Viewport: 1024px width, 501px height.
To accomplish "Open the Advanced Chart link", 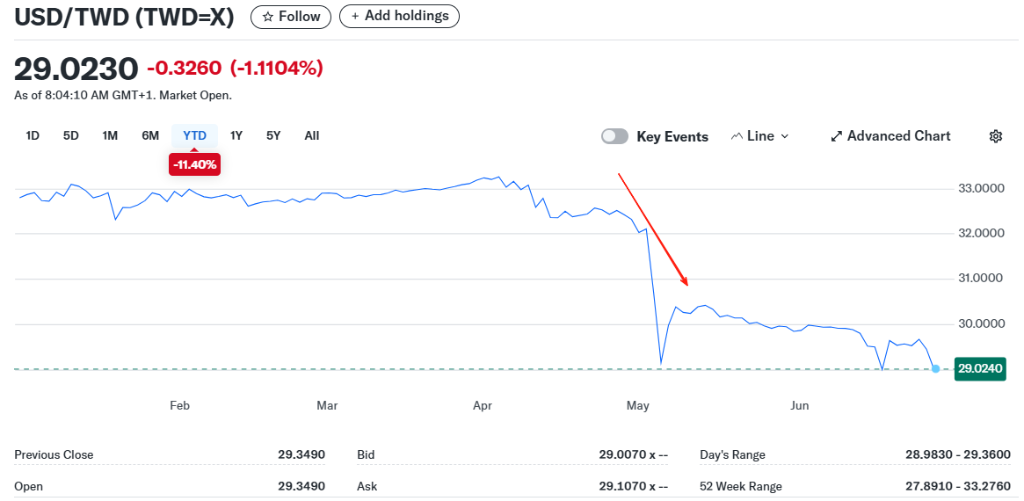I will click(x=898, y=136).
